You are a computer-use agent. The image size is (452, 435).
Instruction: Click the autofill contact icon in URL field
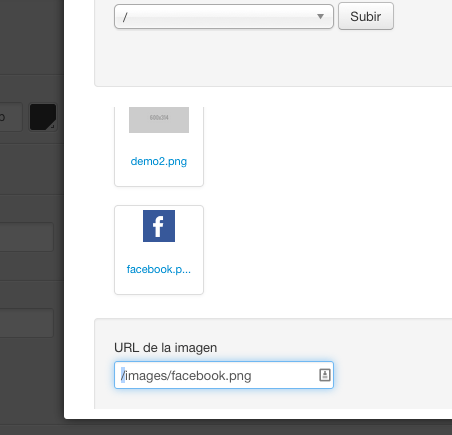tap(325, 375)
